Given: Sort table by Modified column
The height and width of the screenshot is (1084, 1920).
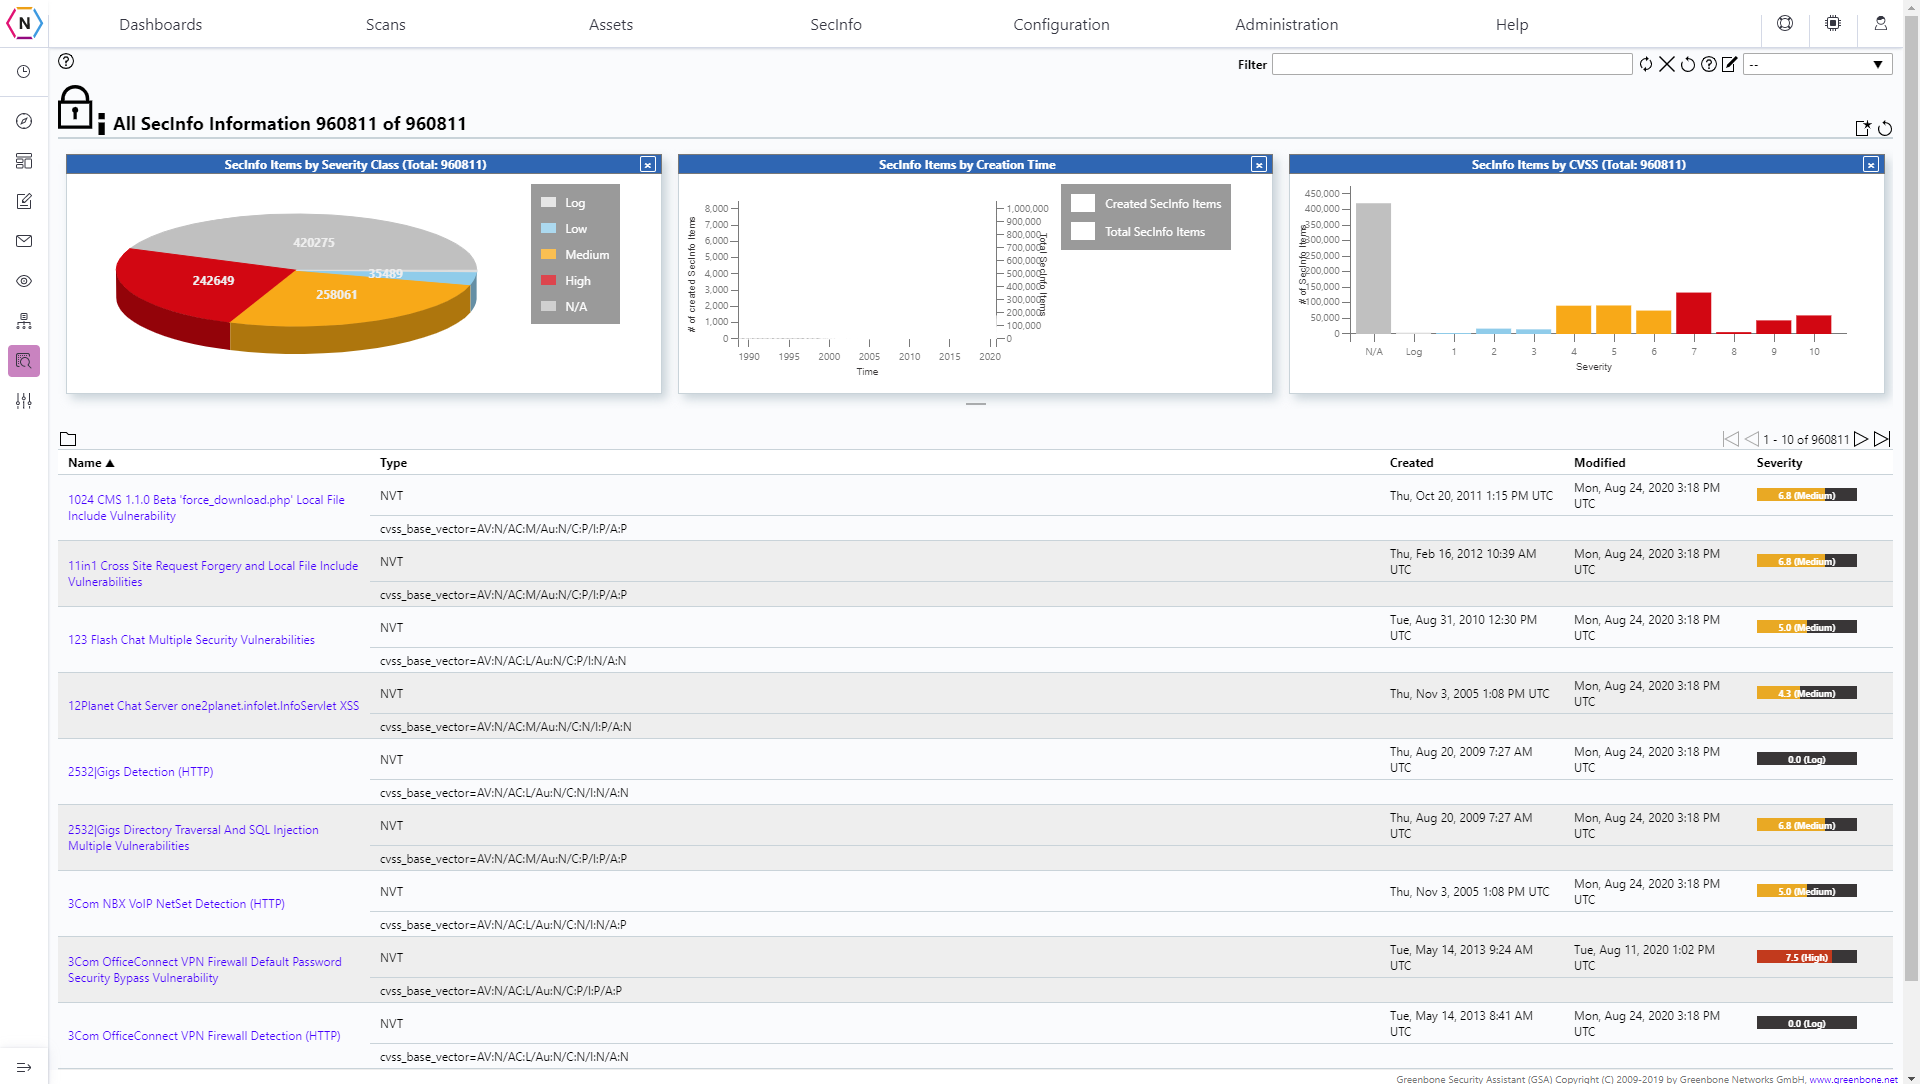Looking at the screenshot, I should coord(1599,463).
